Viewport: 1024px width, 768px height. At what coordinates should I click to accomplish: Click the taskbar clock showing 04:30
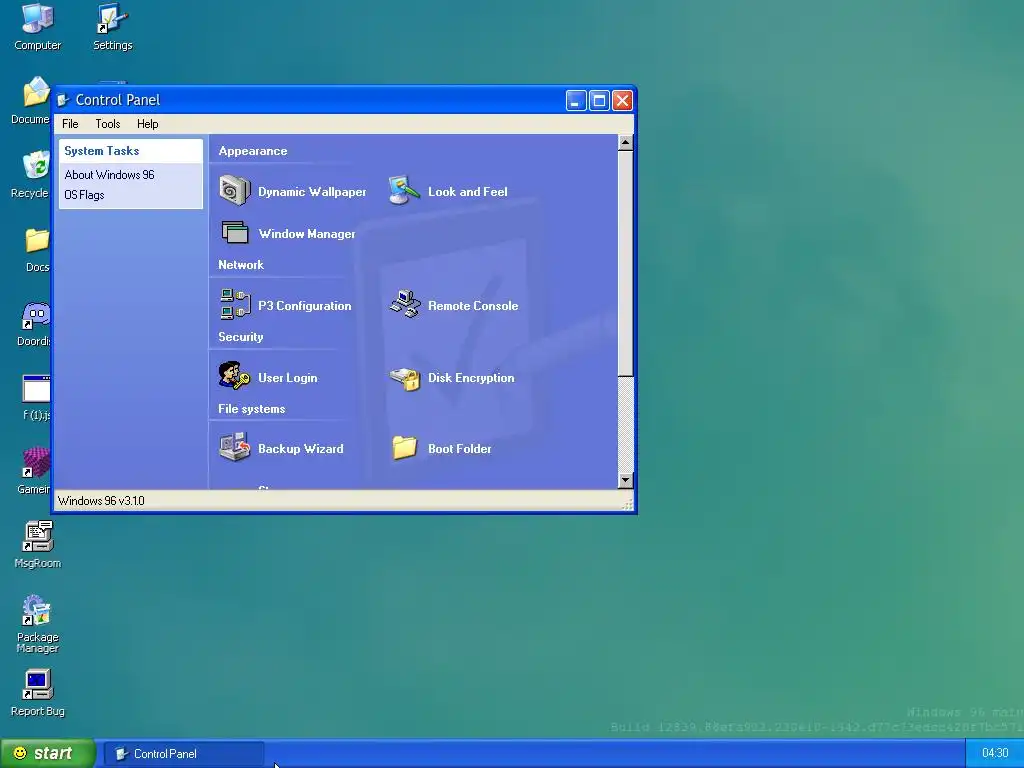tap(995, 753)
